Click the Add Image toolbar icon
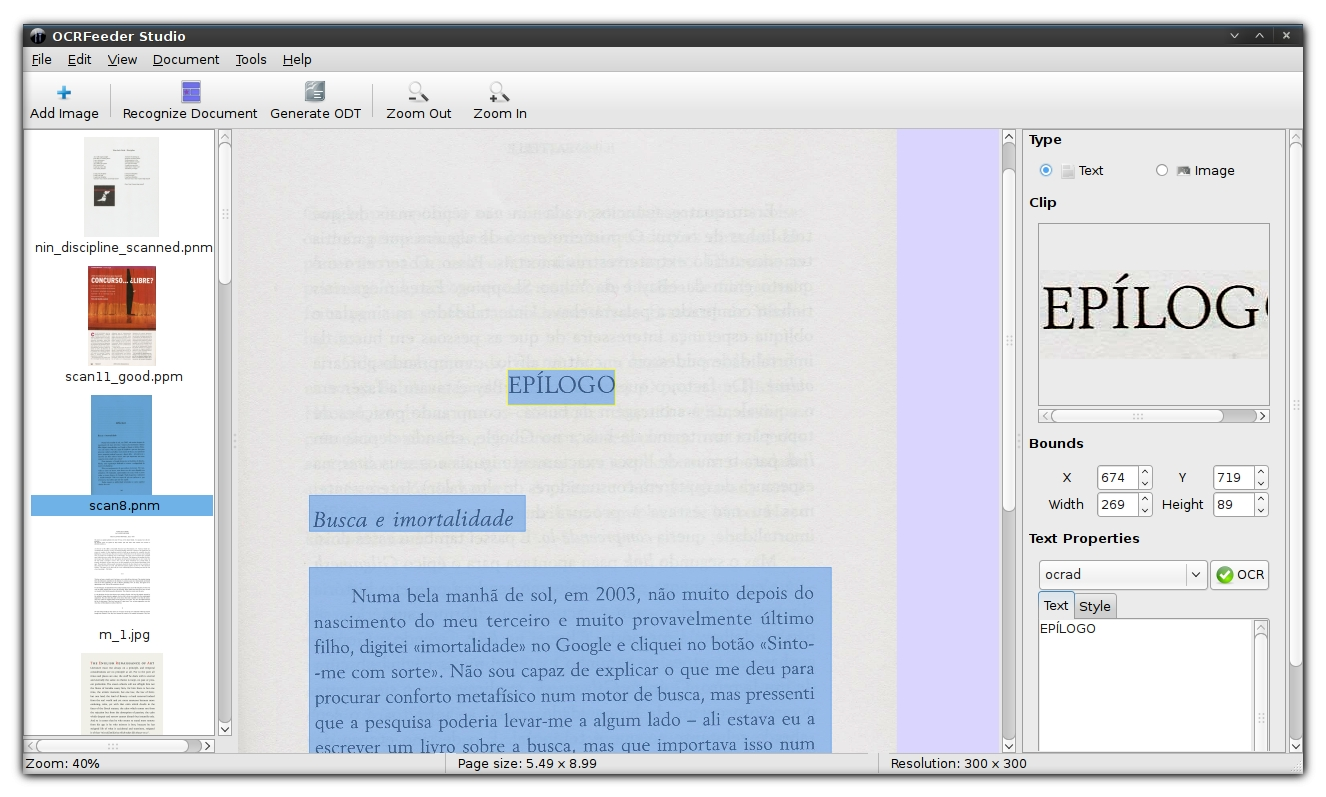The height and width of the screenshot is (797, 1326). click(64, 94)
